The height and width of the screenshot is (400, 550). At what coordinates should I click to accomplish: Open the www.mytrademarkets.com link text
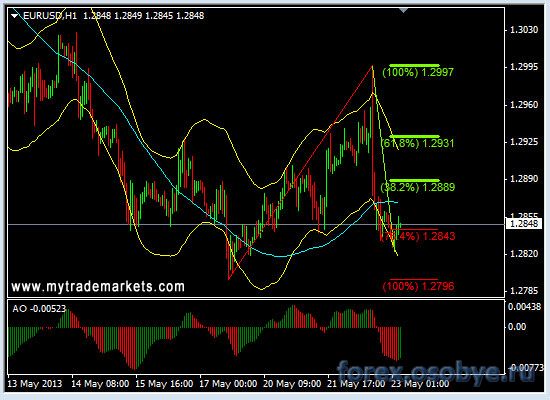pyautogui.click(x=98, y=287)
